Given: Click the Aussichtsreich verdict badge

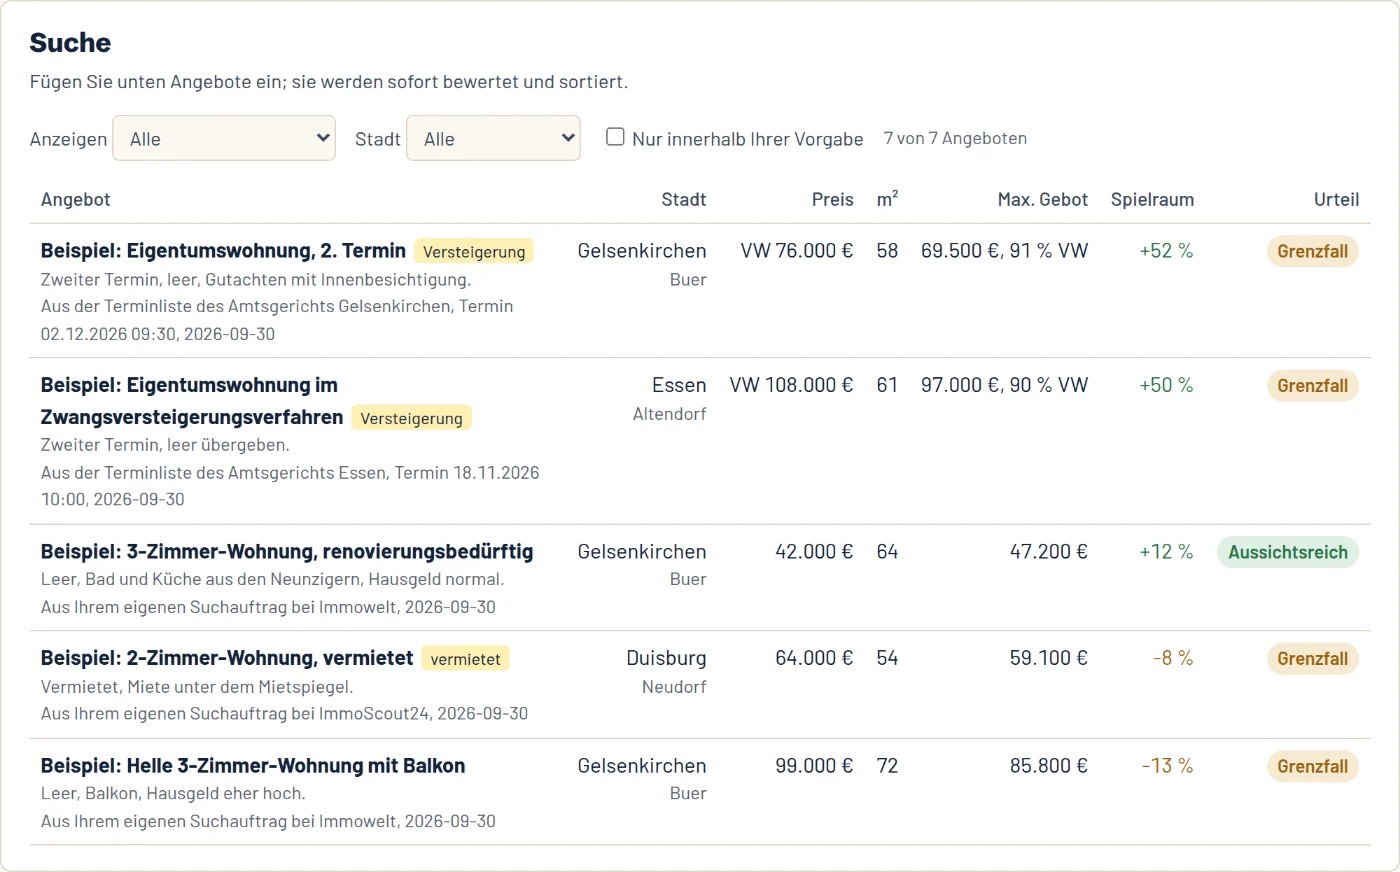Looking at the screenshot, I should (1288, 552).
